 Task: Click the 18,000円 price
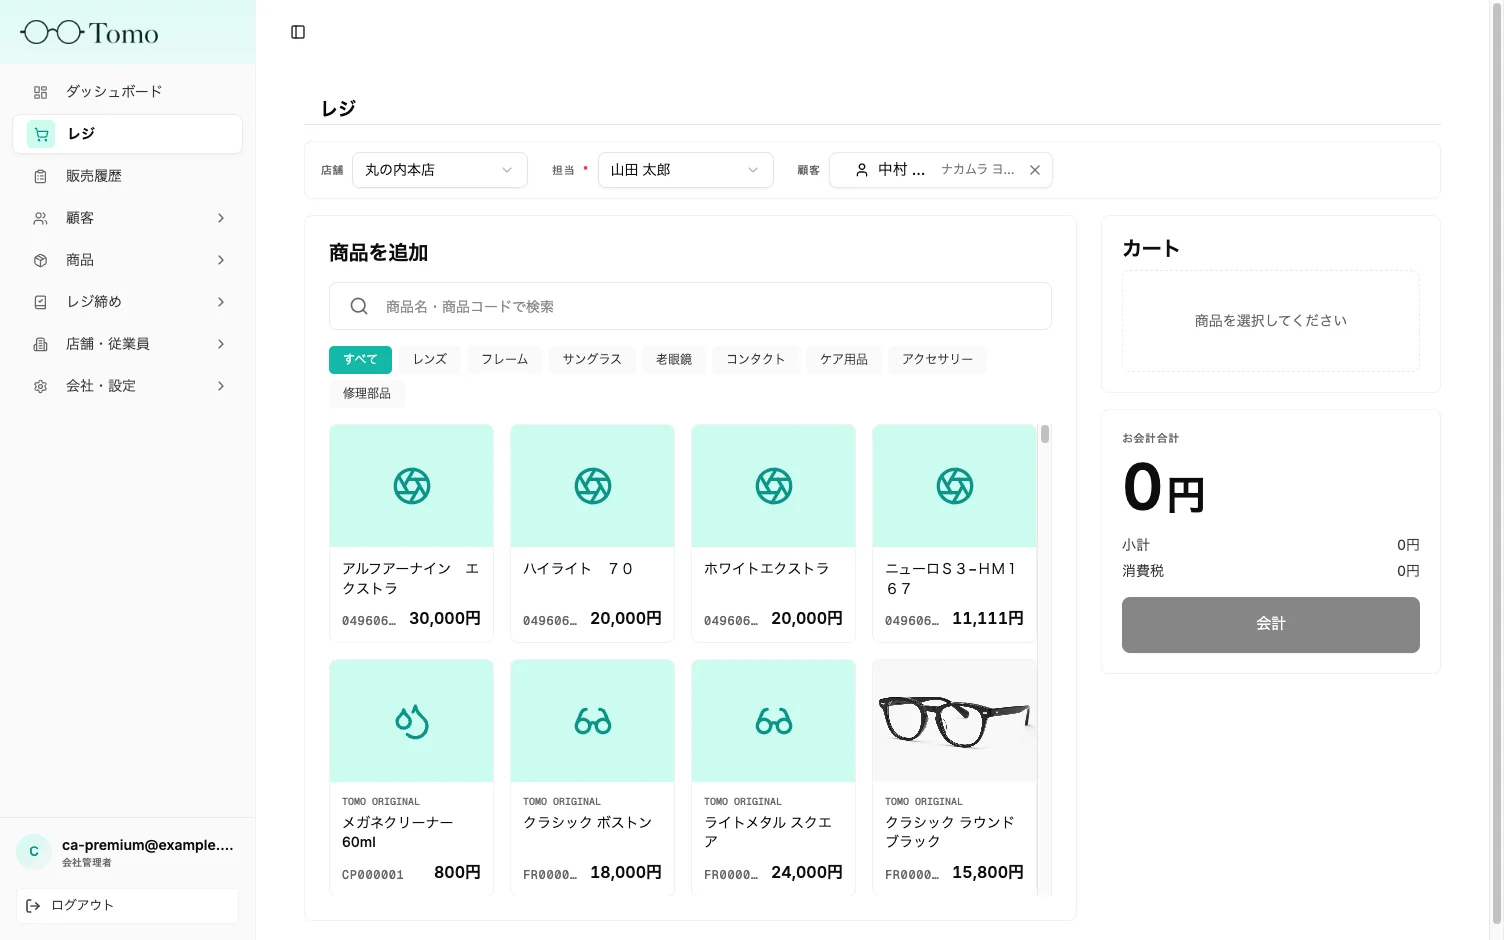[x=626, y=873]
